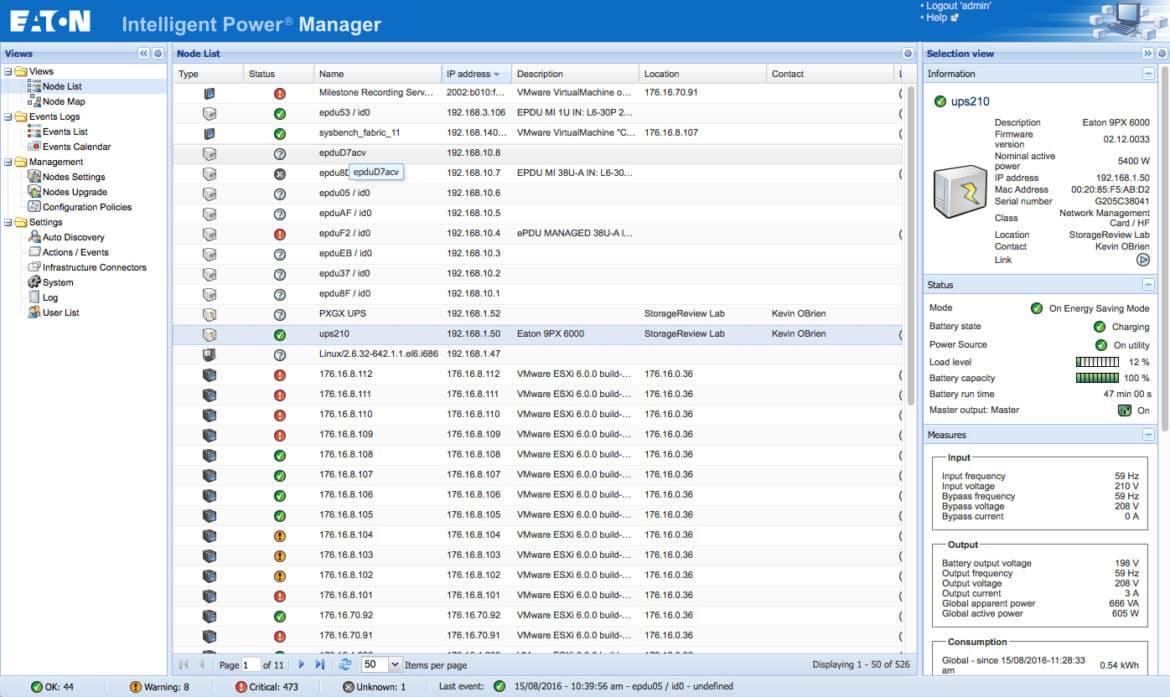Click the Master output On icon

(1124, 410)
